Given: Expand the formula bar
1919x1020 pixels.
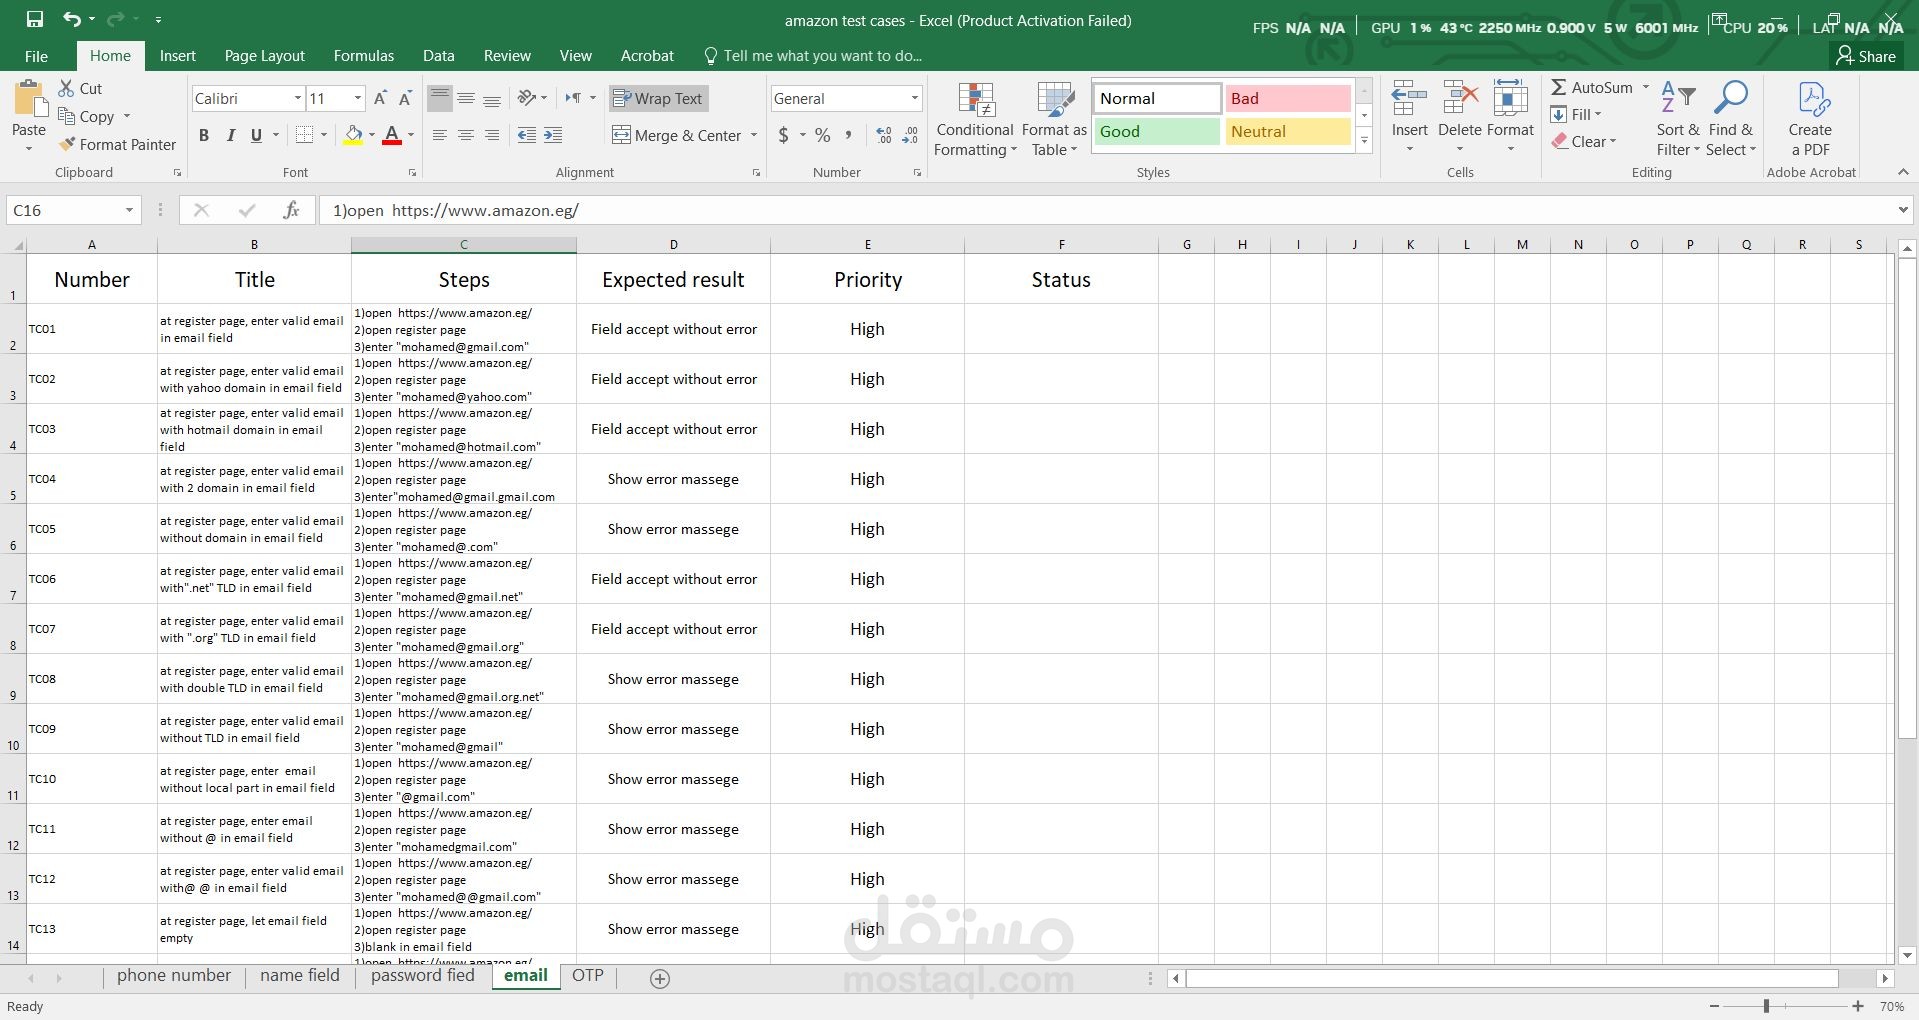Looking at the screenshot, I should point(1902,210).
